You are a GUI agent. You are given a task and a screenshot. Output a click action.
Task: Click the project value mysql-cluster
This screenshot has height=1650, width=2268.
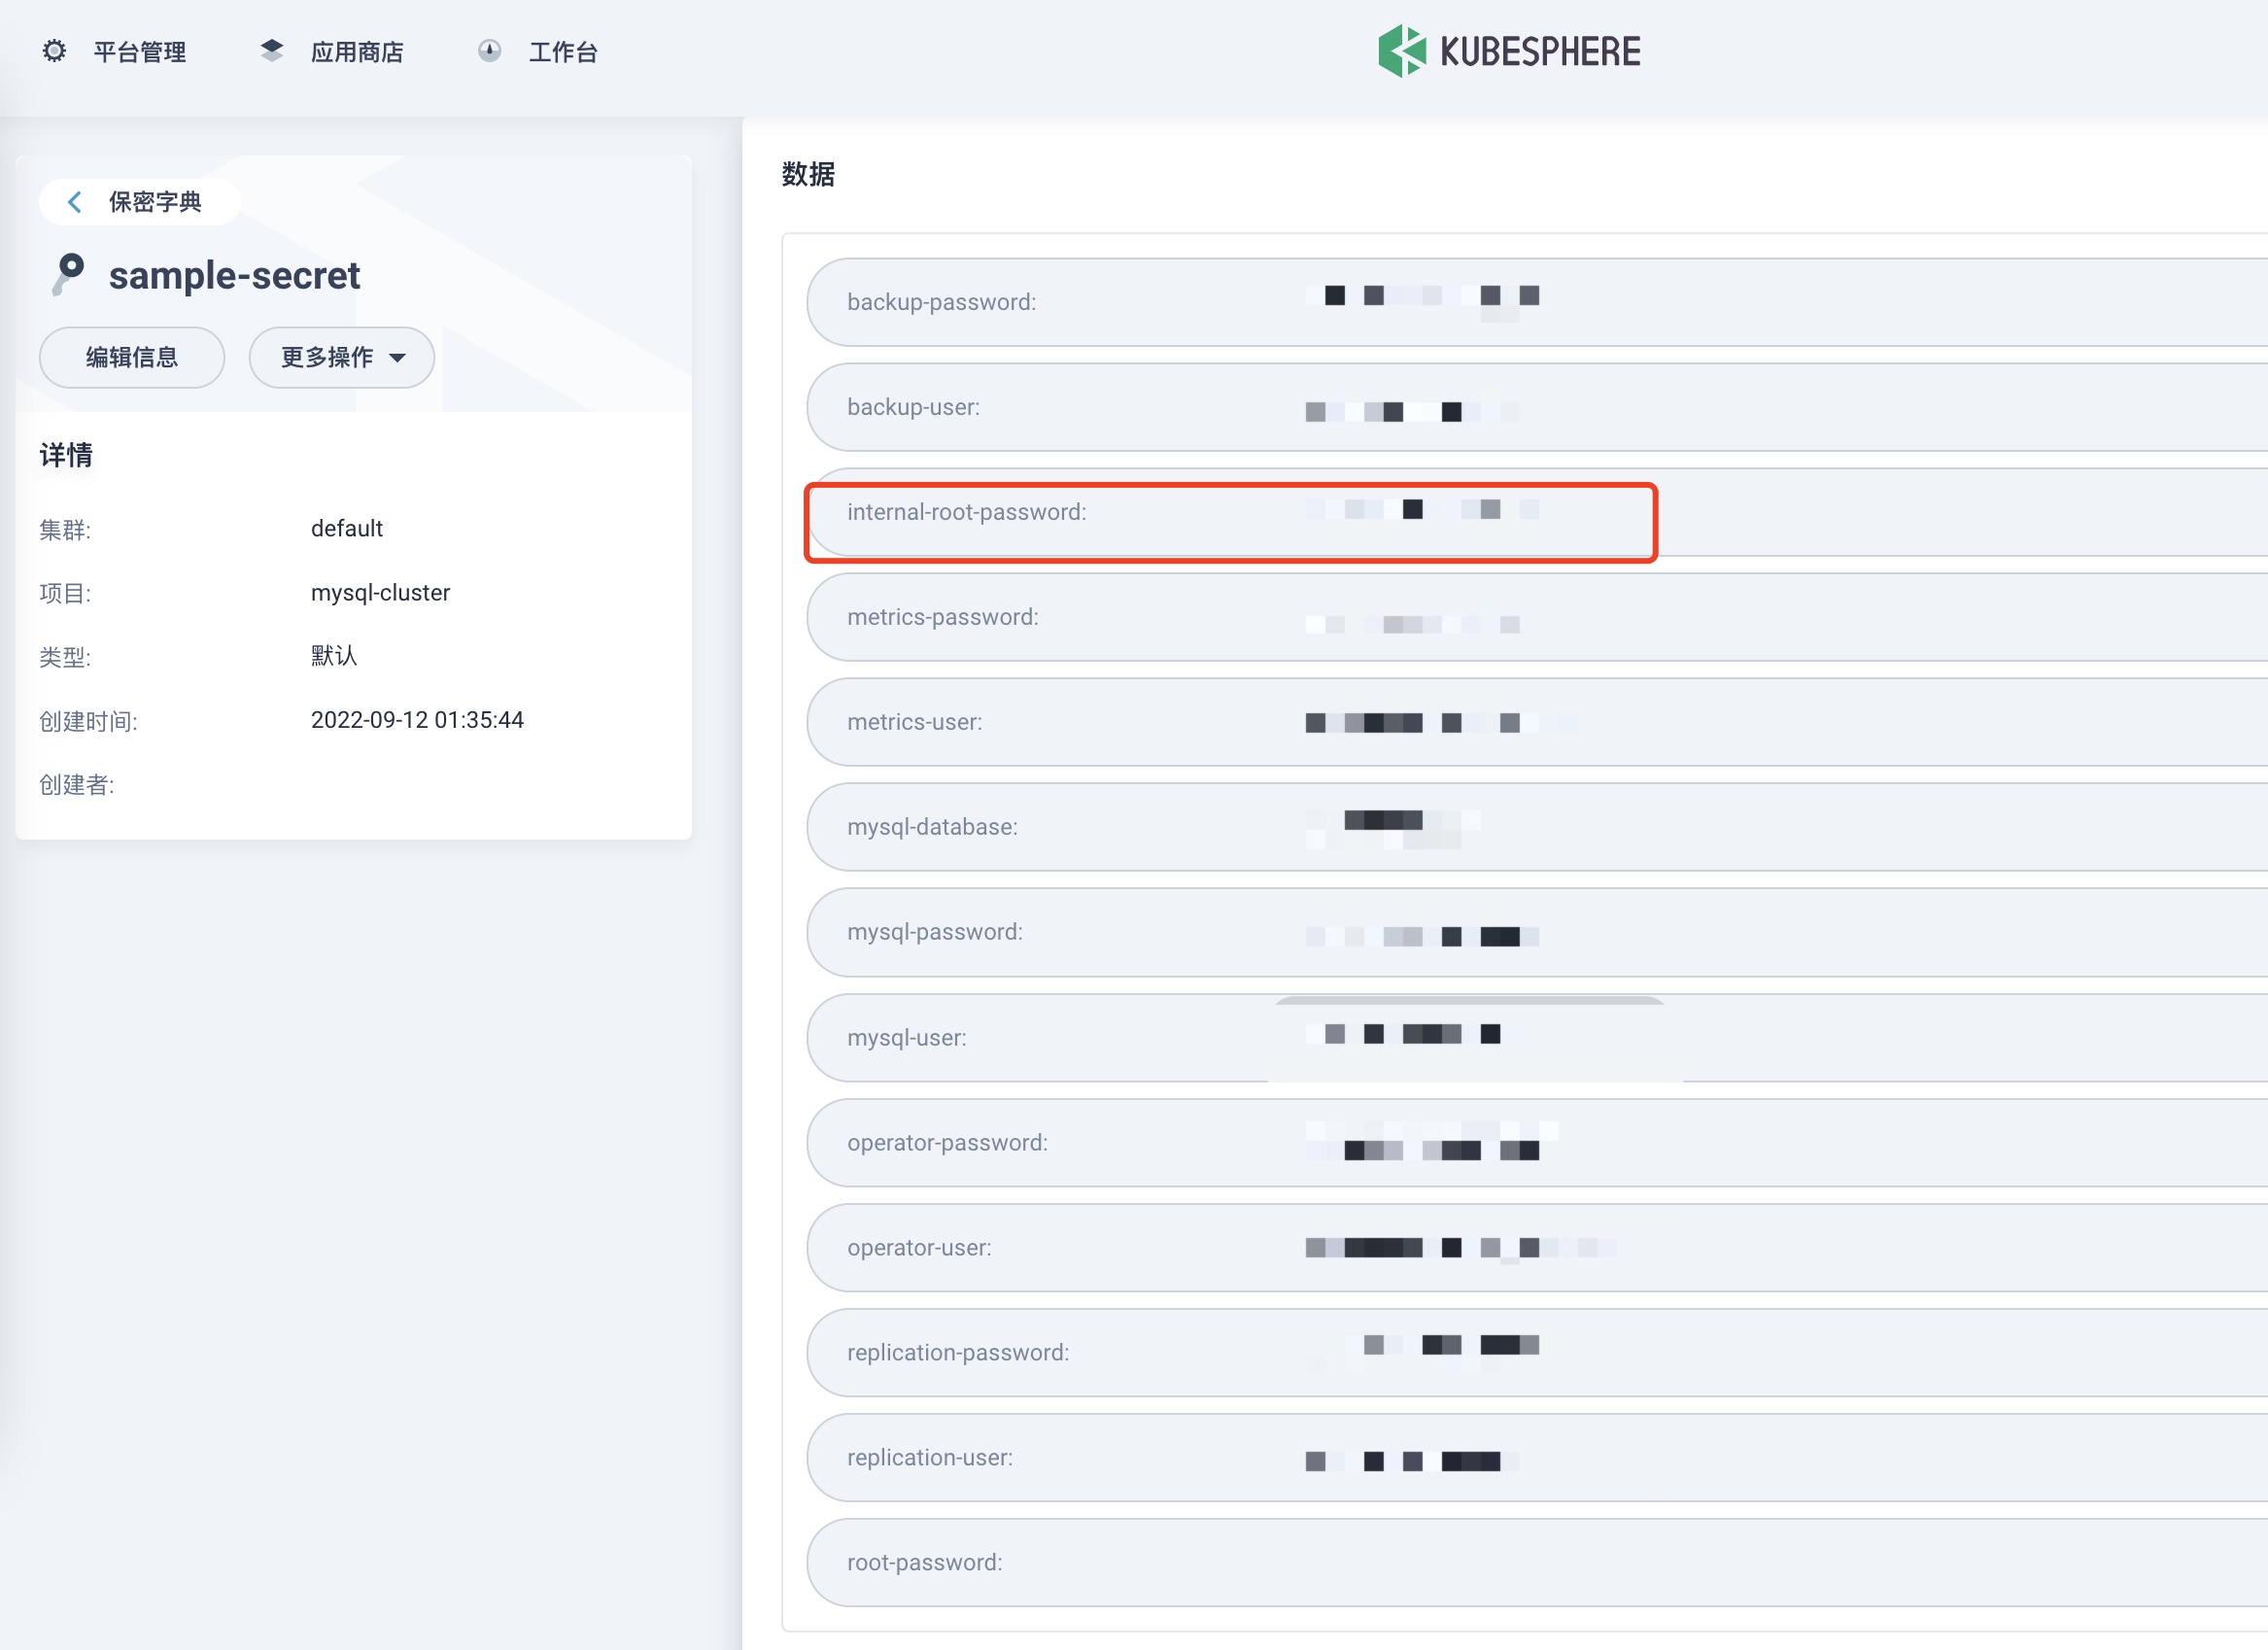click(x=380, y=593)
